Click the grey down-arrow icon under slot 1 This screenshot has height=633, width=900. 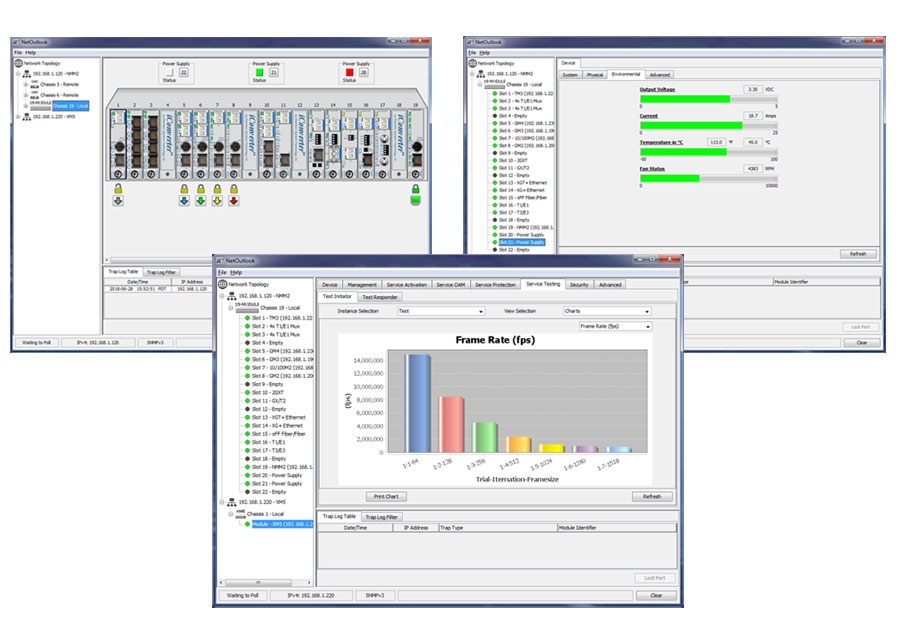click(118, 200)
